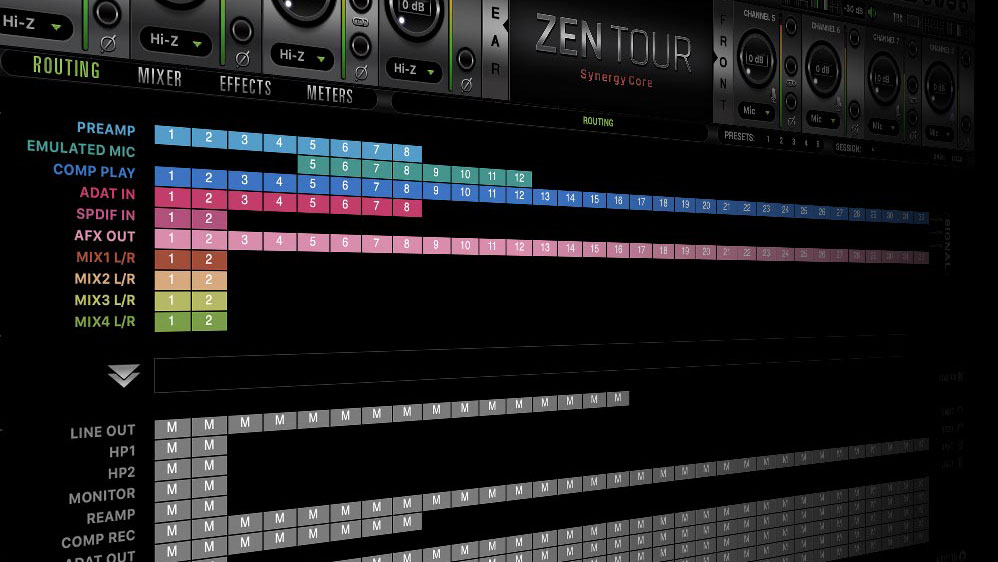The image size is (998, 562).
Task: Click first M cell in HP1 row
Action: click(172, 449)
